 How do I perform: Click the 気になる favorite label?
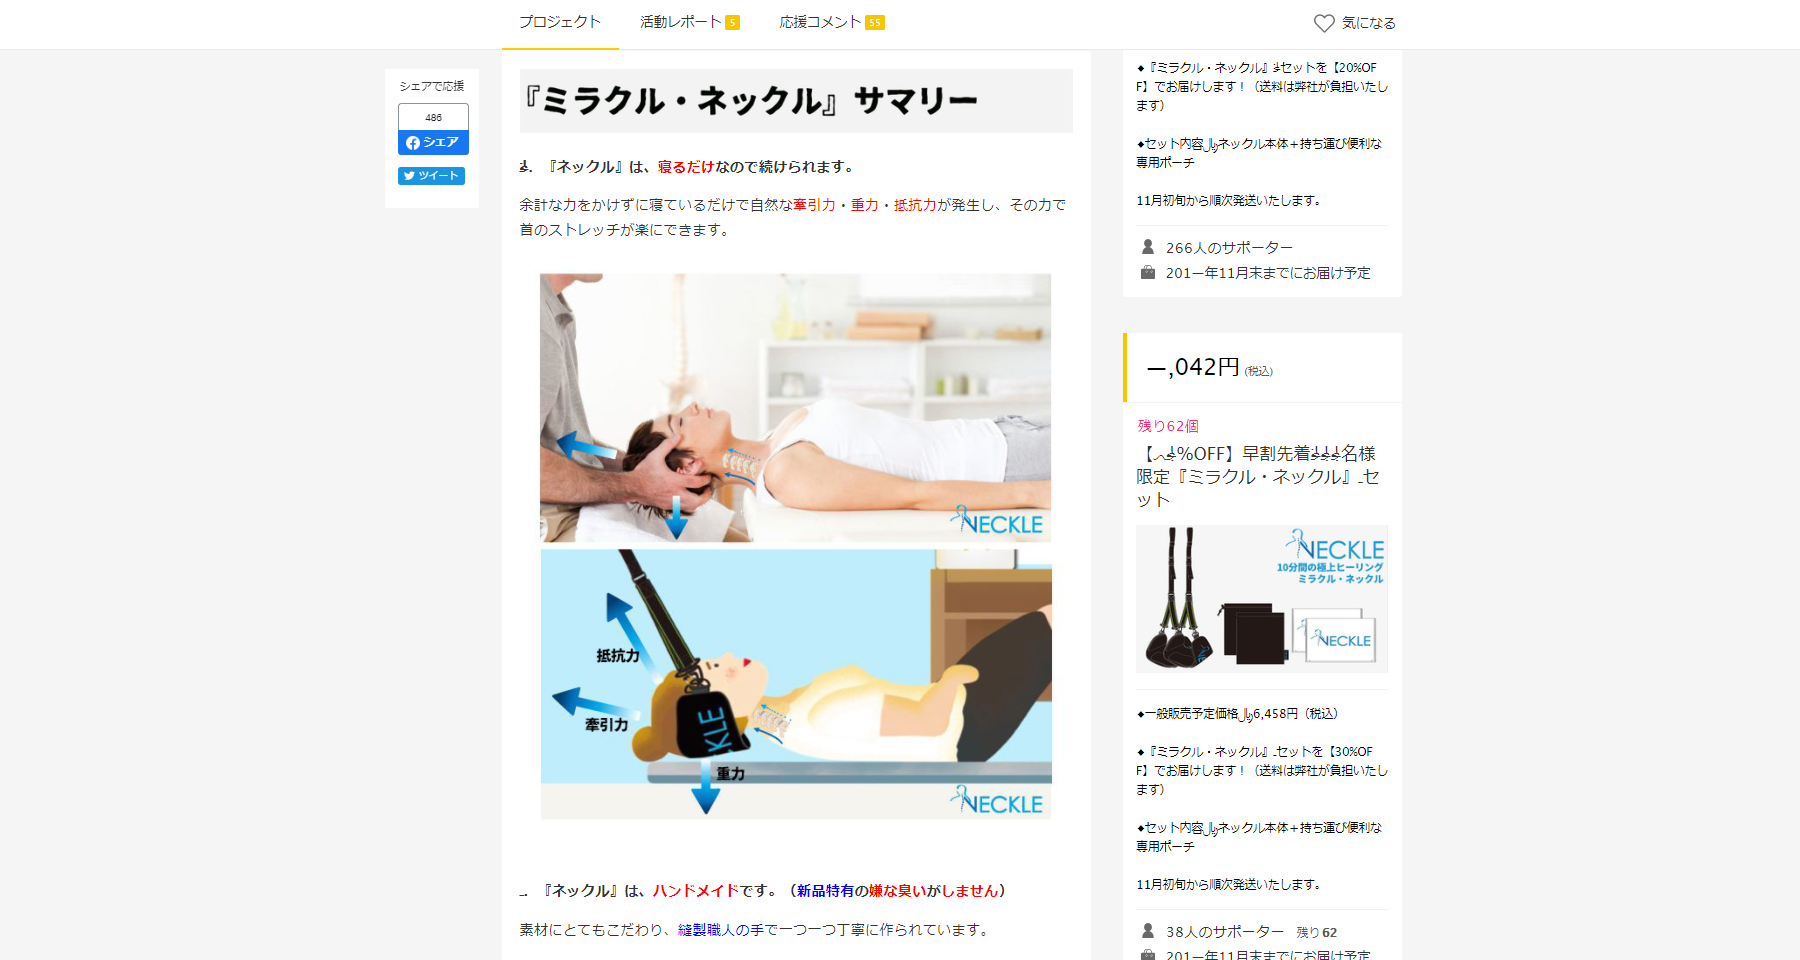(1368, 23)
